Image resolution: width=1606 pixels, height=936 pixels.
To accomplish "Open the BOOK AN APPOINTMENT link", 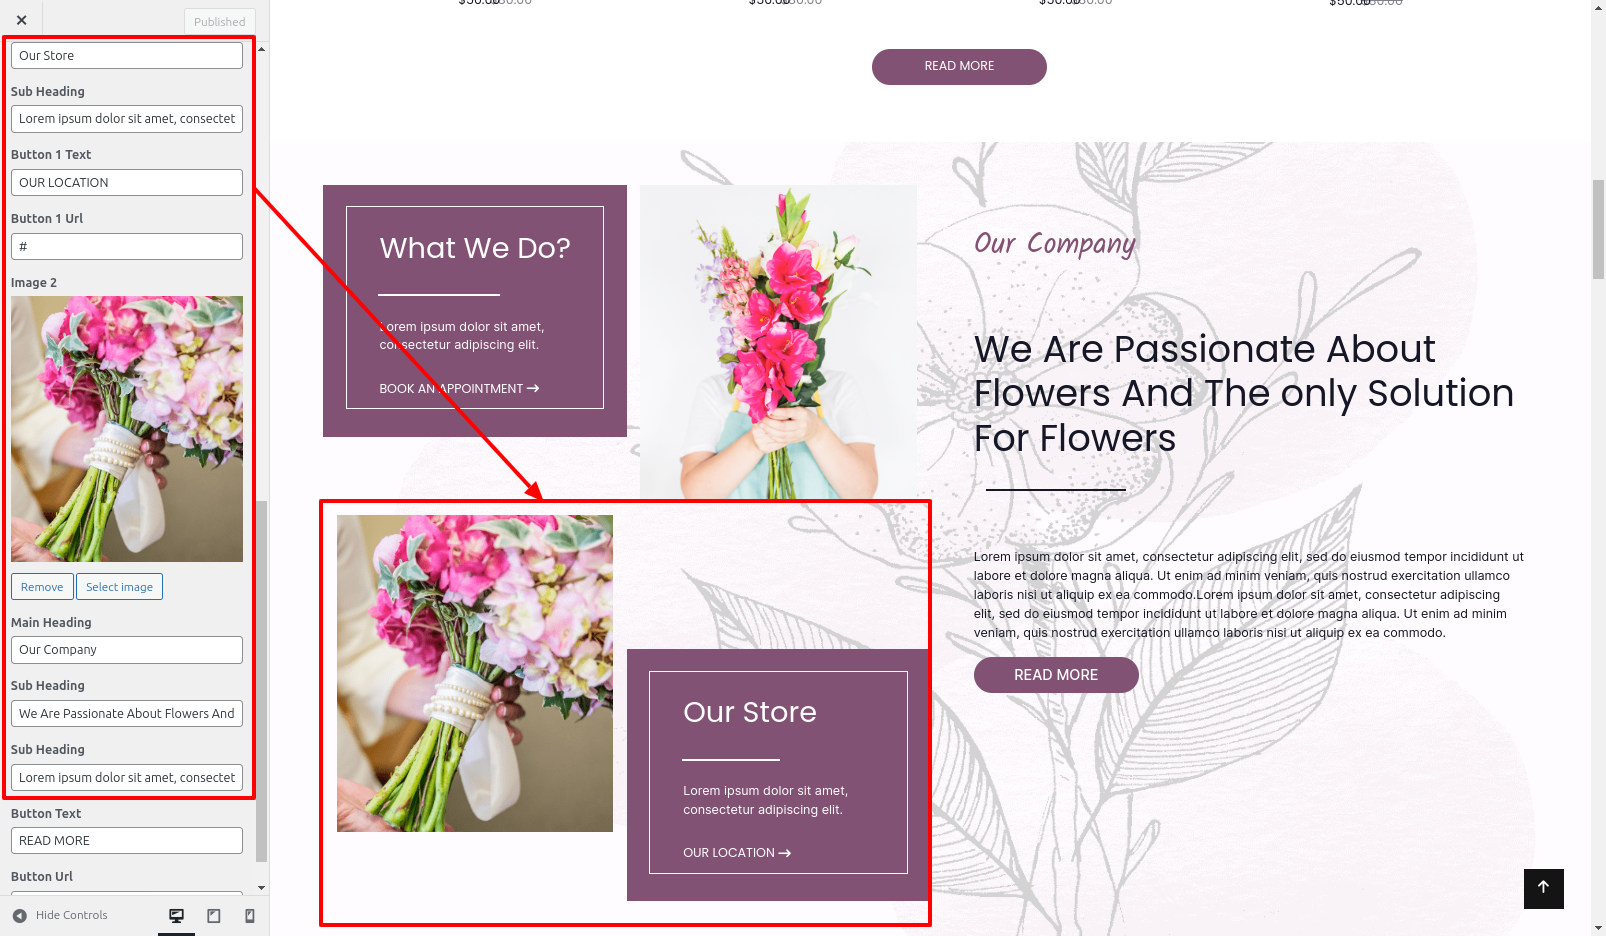I will (x=459, y=389).
